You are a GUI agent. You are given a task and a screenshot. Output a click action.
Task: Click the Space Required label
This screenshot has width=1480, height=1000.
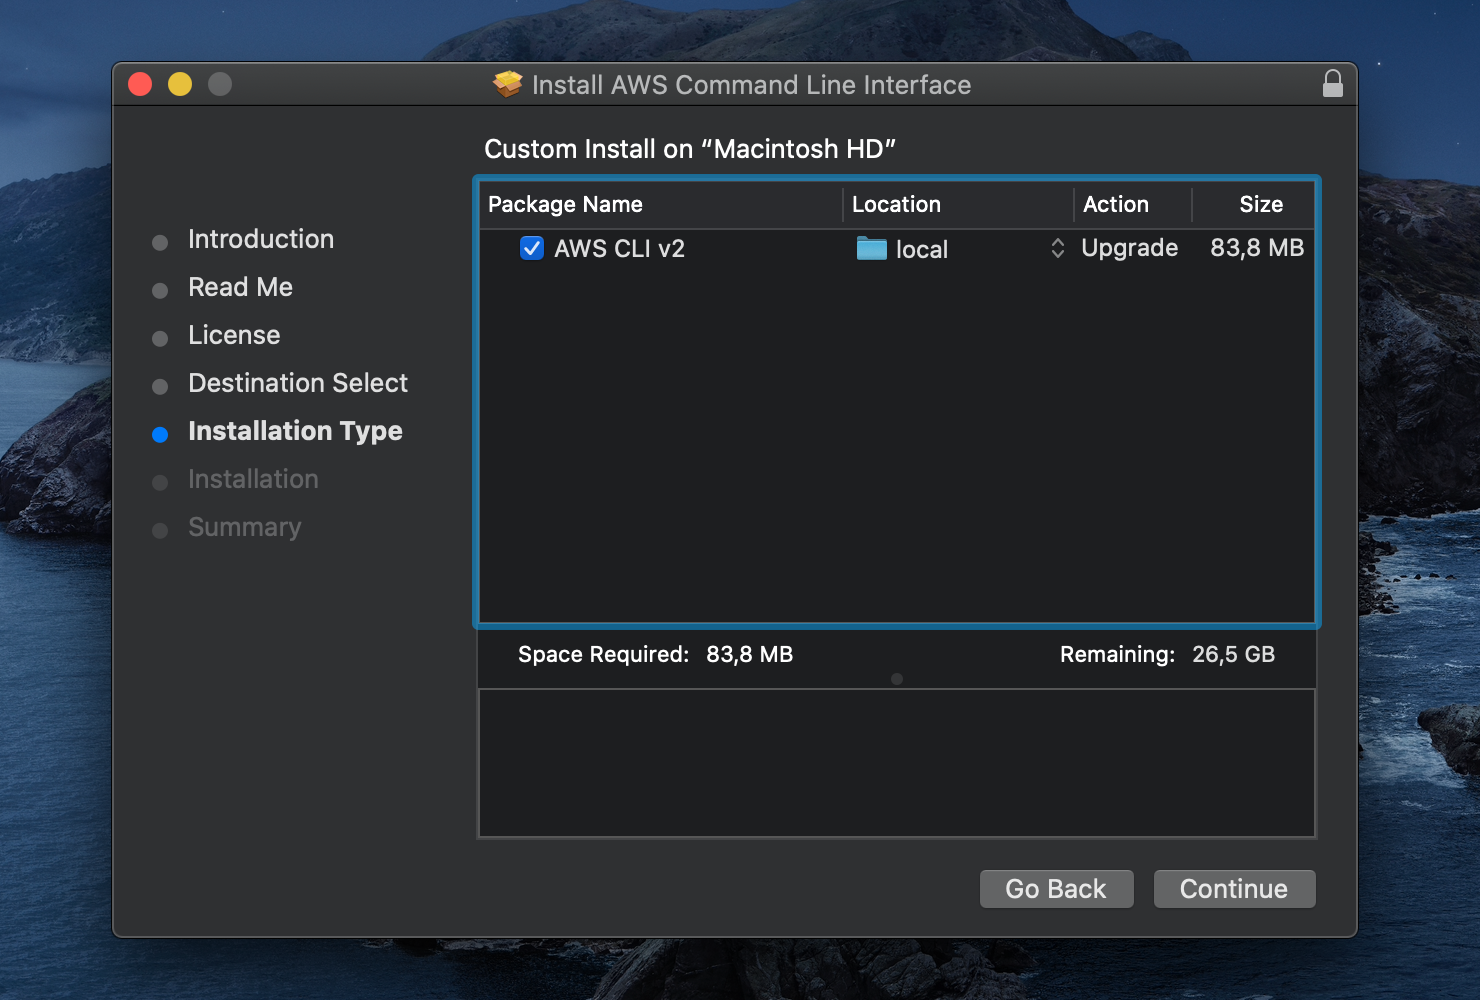point(603,654)
